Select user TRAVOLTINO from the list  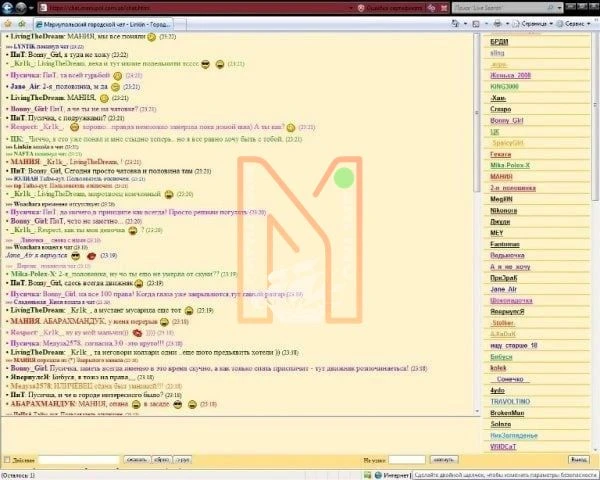pyautogui.click(x=512, y=400)
